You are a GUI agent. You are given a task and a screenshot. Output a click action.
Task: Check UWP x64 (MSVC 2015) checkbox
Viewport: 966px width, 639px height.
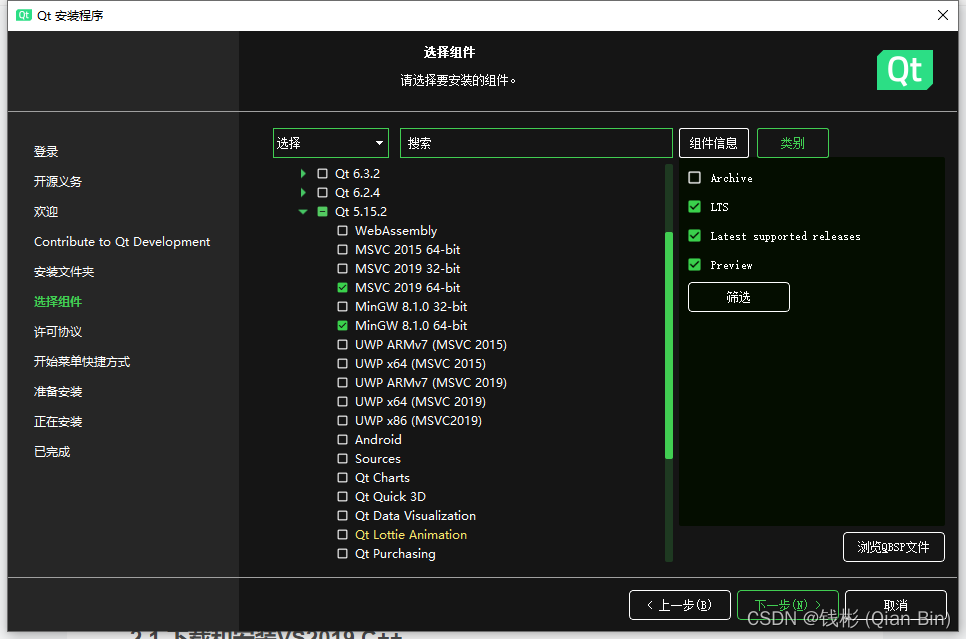[x=343, y=364]
